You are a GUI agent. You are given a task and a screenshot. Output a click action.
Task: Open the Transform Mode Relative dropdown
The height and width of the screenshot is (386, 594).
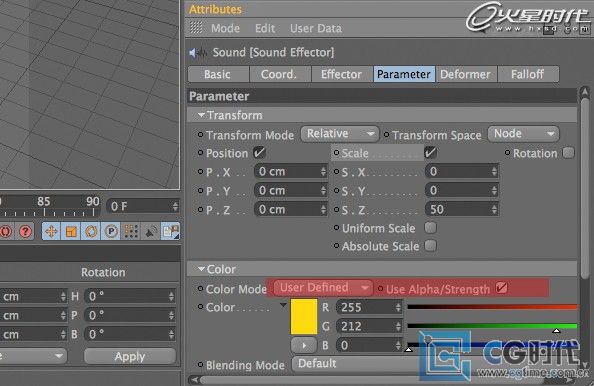pos(340,134)
